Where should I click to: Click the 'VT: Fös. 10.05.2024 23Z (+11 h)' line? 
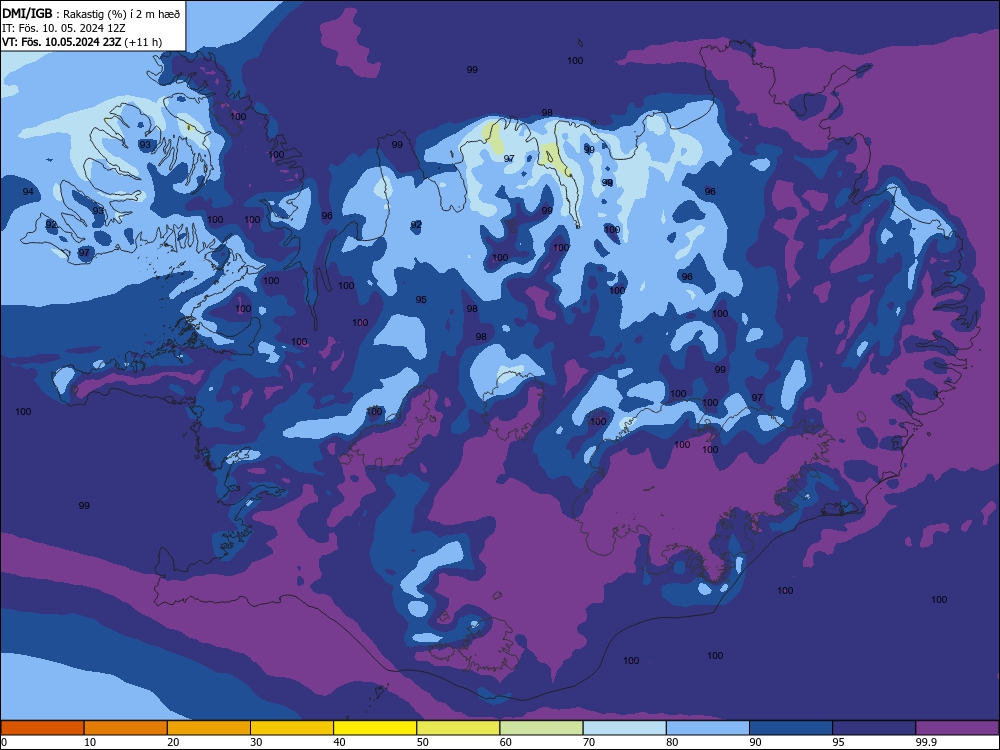click(x=82, y=42)
